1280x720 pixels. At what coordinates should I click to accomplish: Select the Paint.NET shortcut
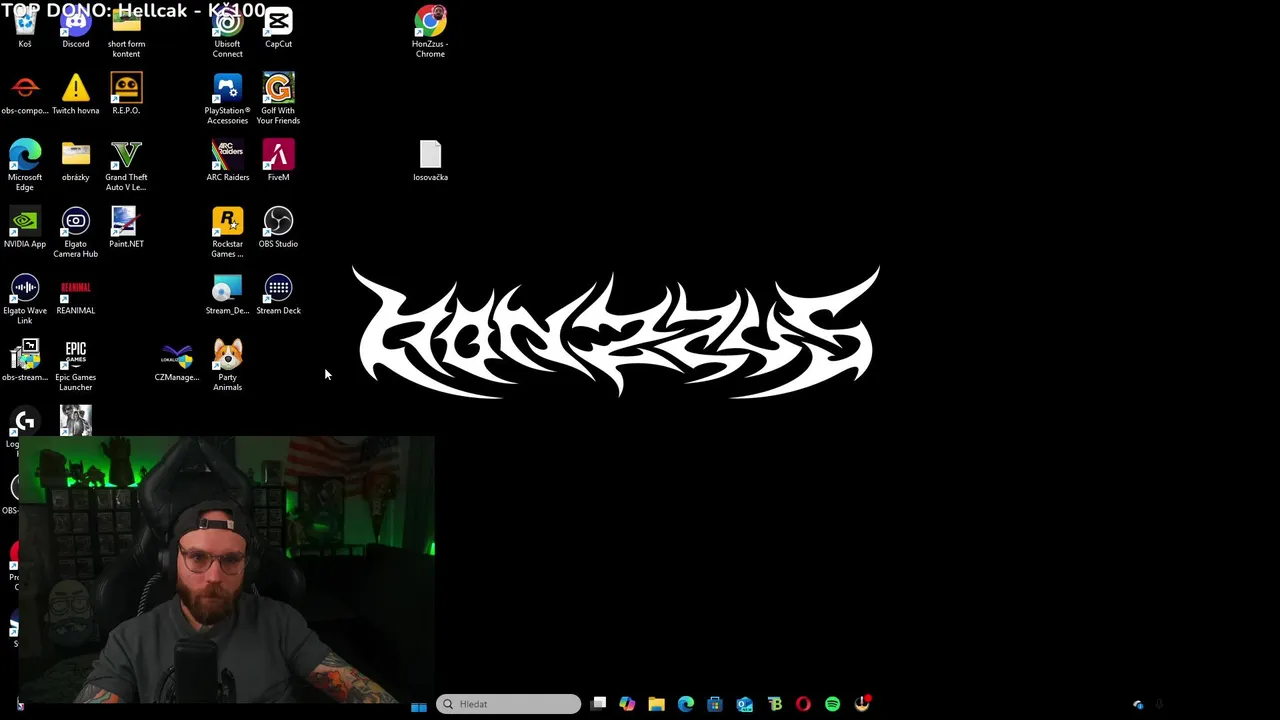pos(126,228)
